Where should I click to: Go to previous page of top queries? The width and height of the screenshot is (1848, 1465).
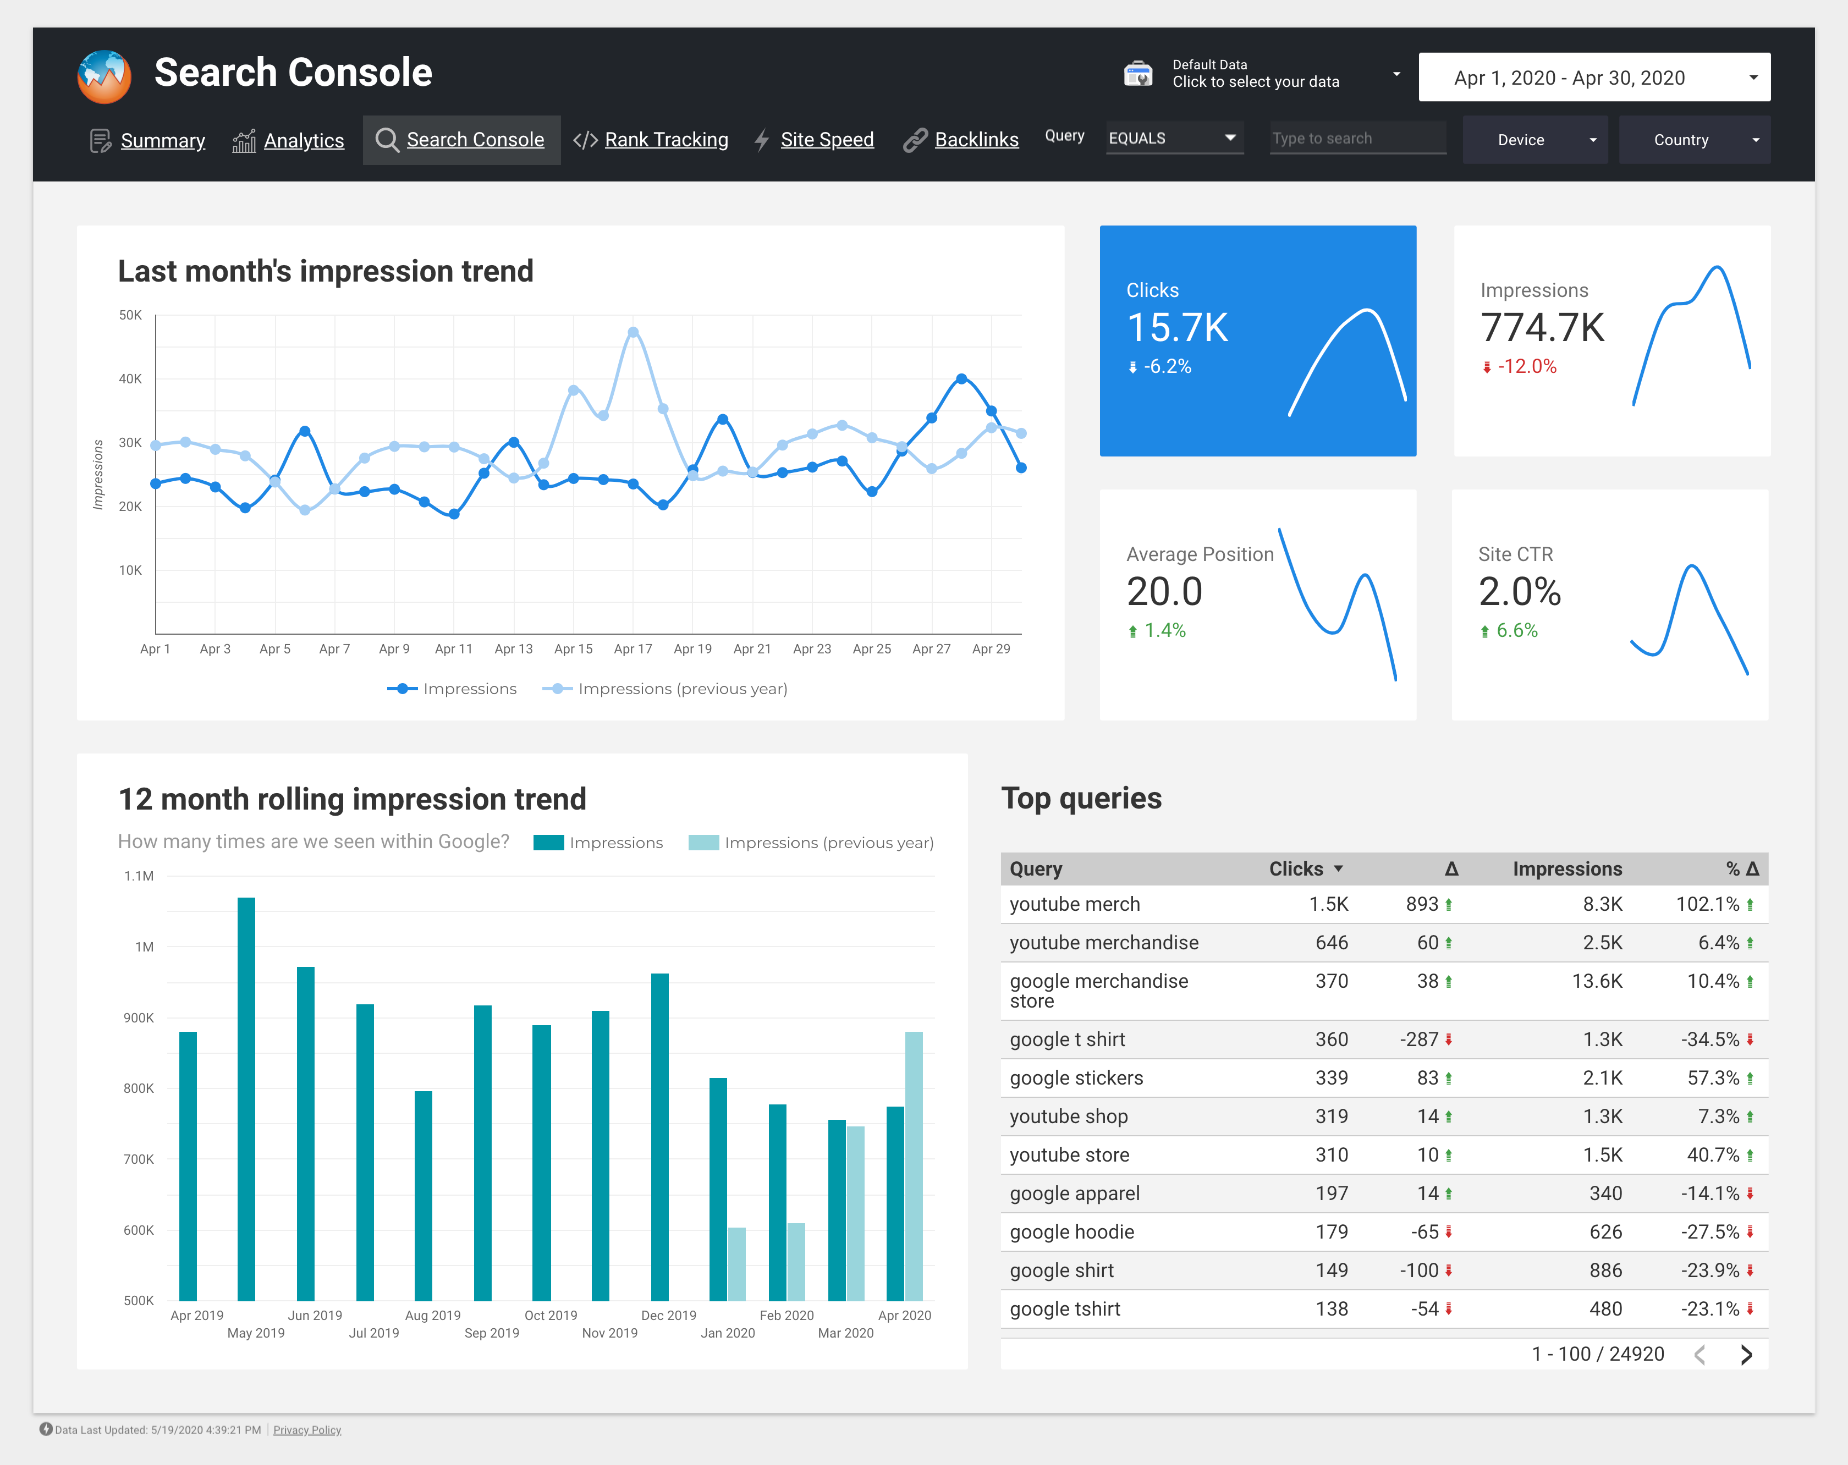click(1700, 1355)
